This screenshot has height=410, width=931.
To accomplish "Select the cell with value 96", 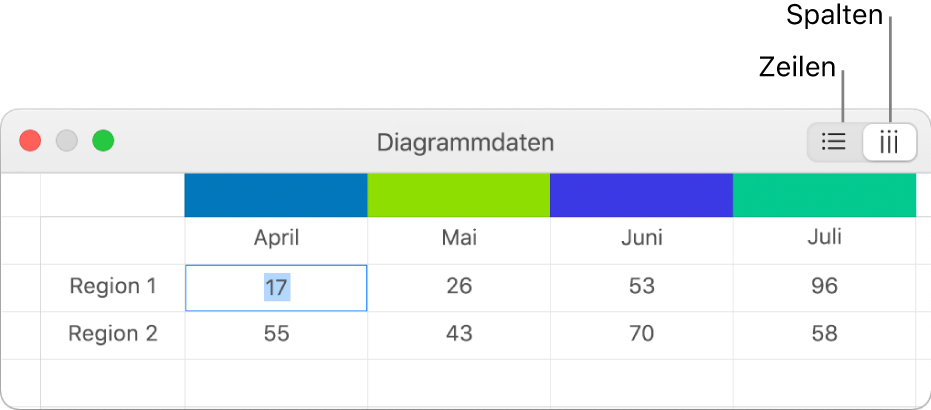I will (824, 287).
